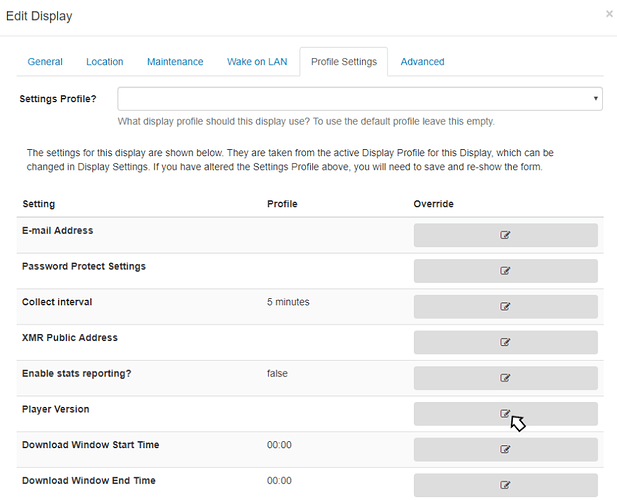This screenshot has width=617, height=500.
Task: Go to the Advanced tab
Action: [x=422, y=62]
